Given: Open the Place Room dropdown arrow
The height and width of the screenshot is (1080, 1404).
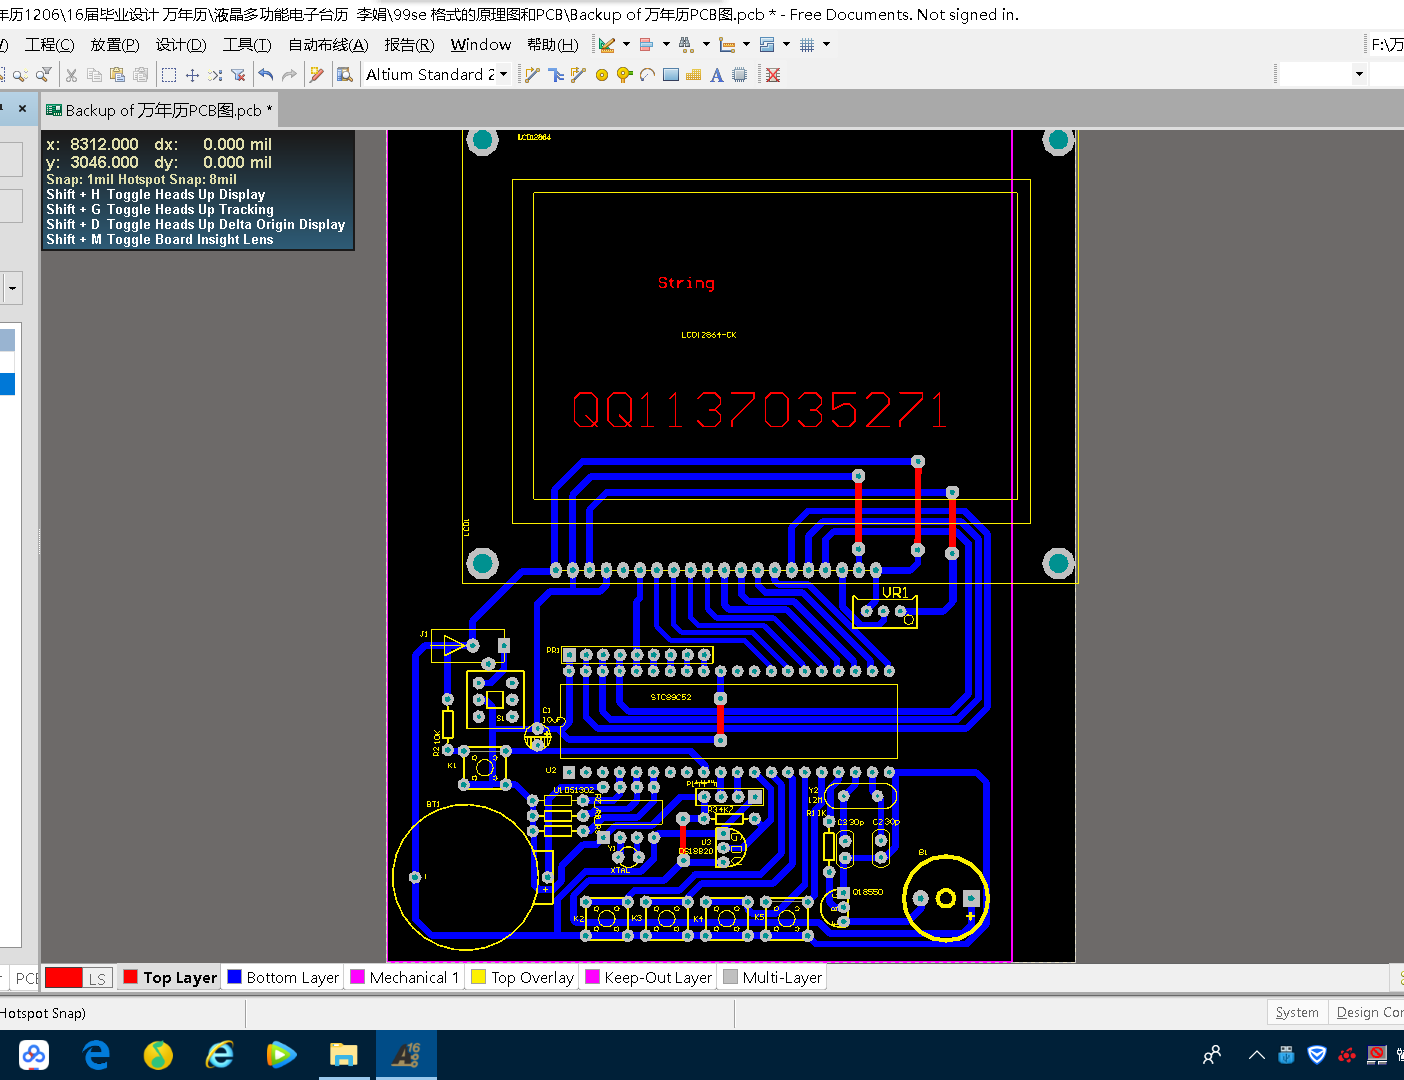Looking at the screenshot, I should point(786,45).
